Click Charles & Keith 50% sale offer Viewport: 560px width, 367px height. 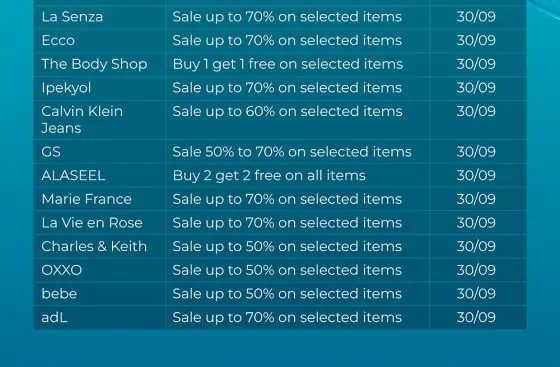point(287,246)
